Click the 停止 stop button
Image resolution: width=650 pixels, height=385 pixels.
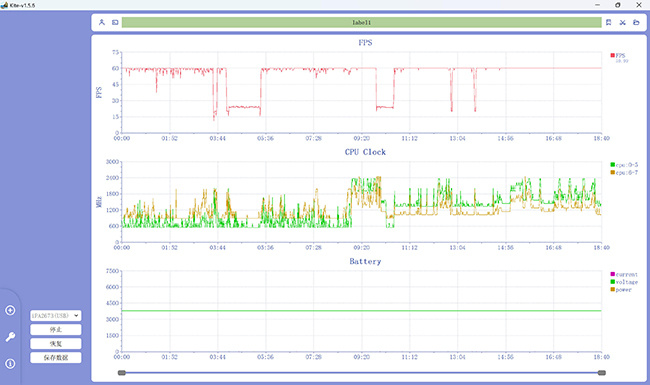(56, 330)
